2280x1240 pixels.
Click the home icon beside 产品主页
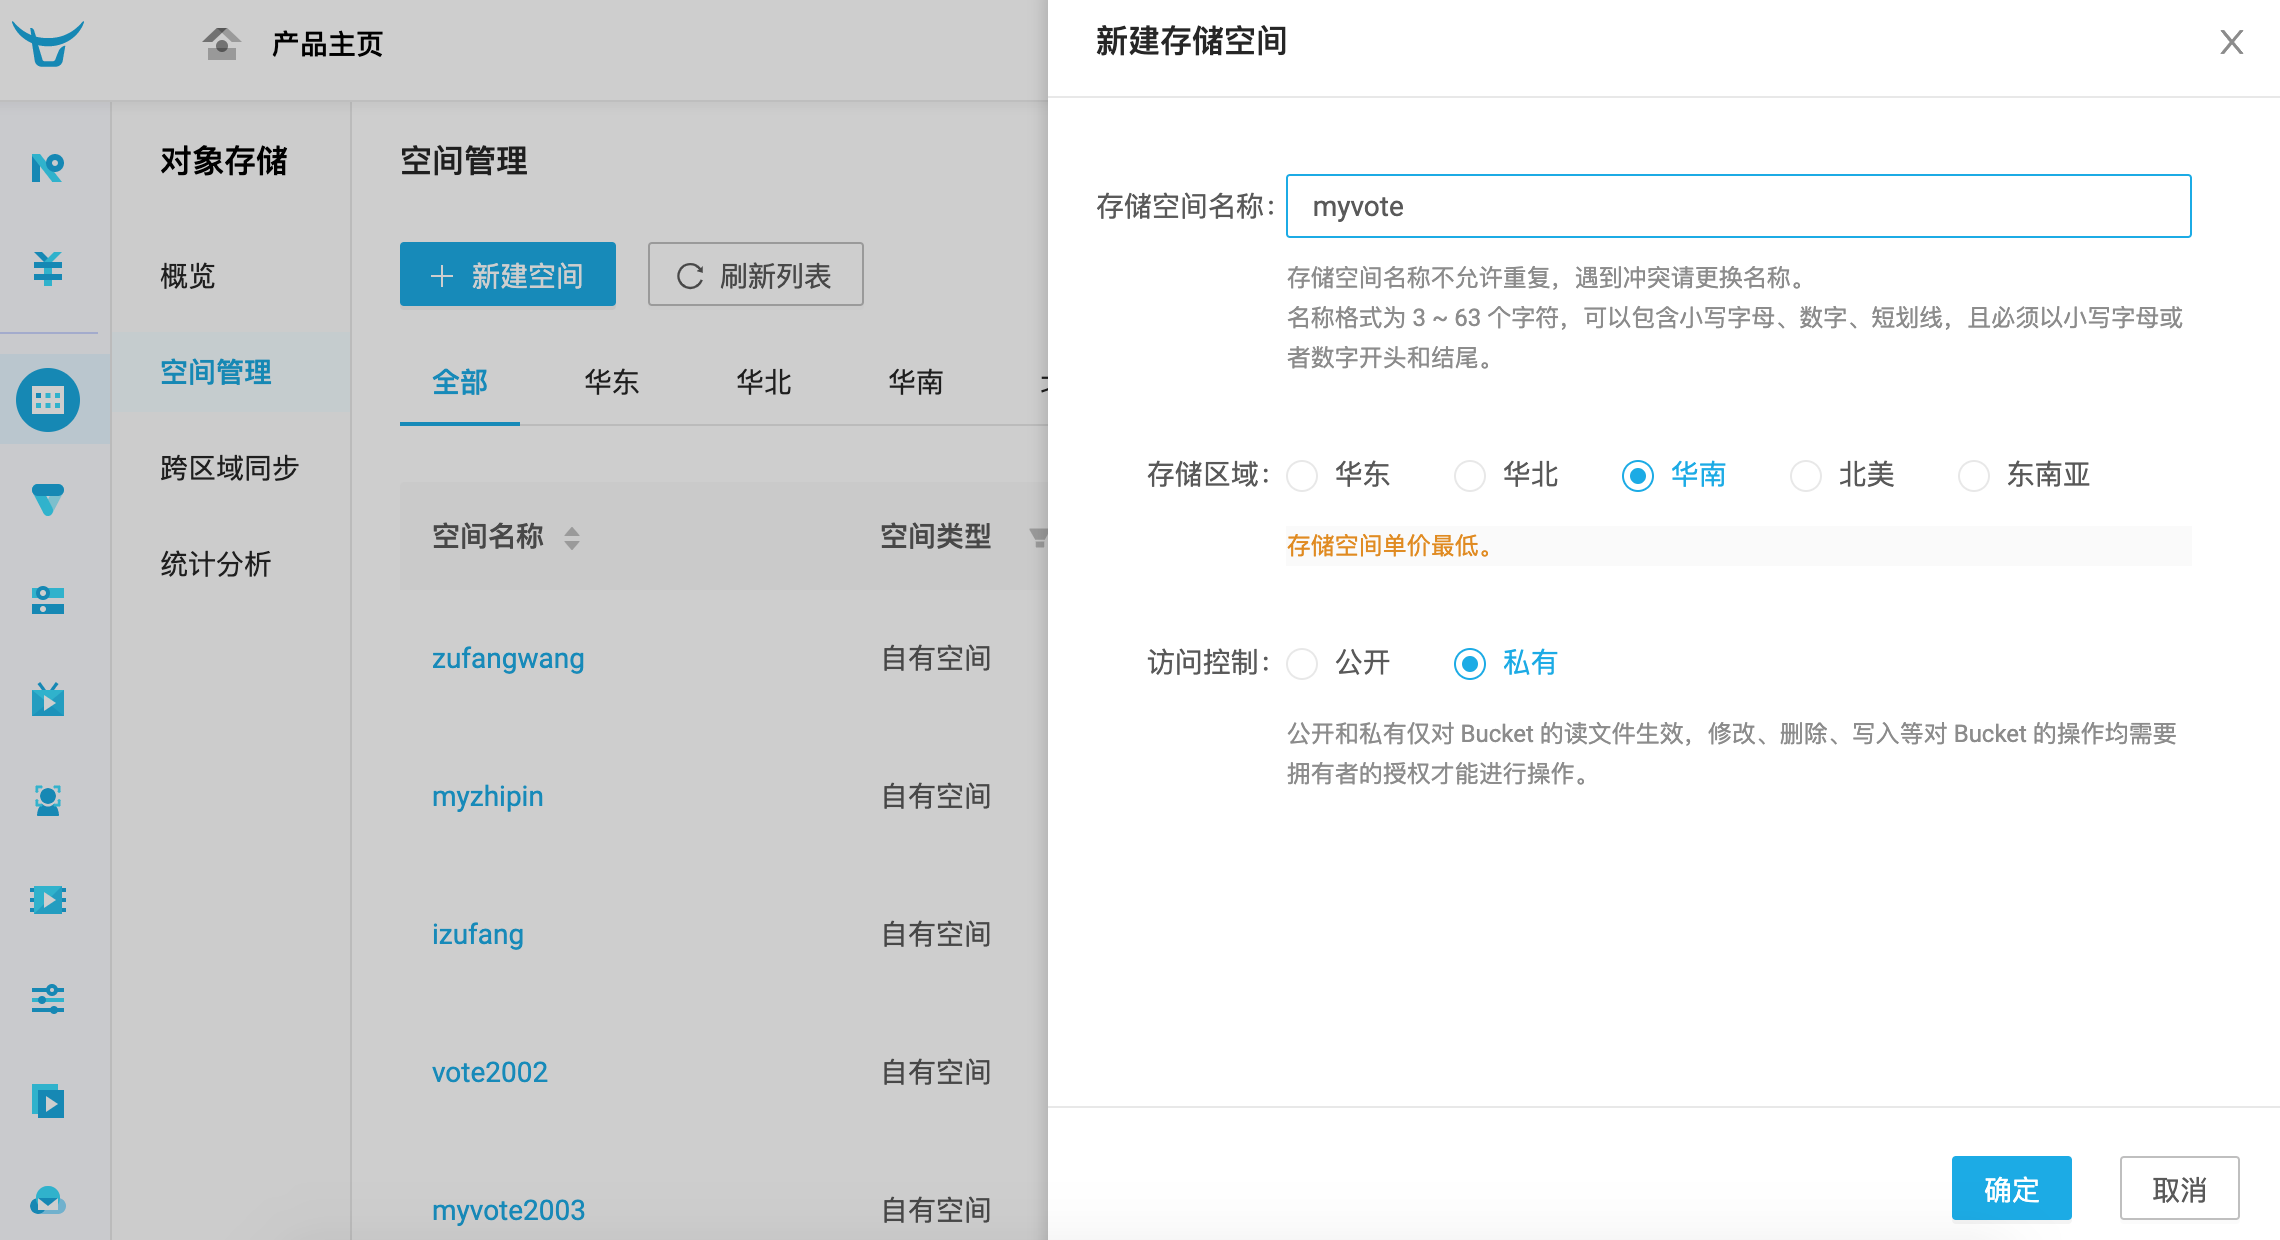tap(221, 43)
